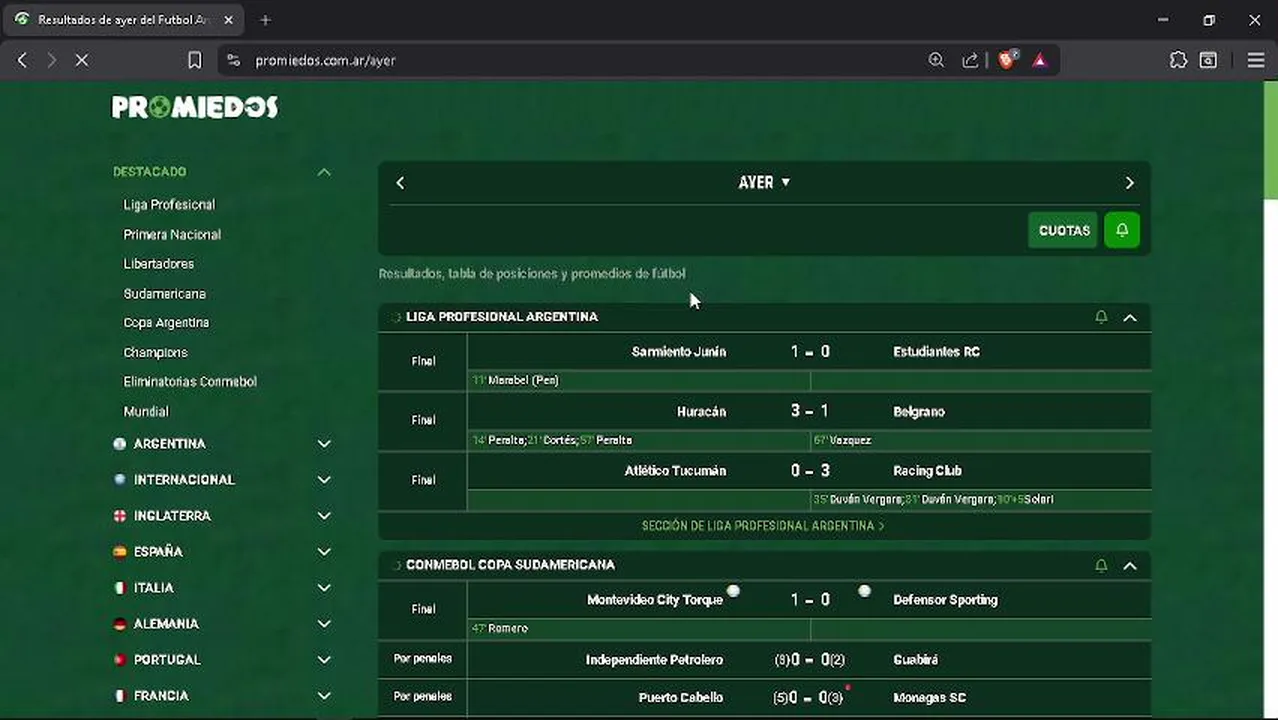Open Libertadores in sidebar
Image resolution: width=1278 pixels, height=720 pixels.
(x=159, y=264)
